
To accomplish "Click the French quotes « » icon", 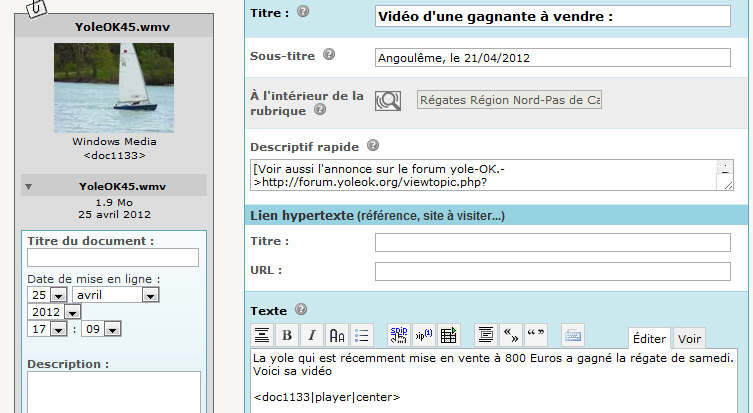I will (510, 335).
